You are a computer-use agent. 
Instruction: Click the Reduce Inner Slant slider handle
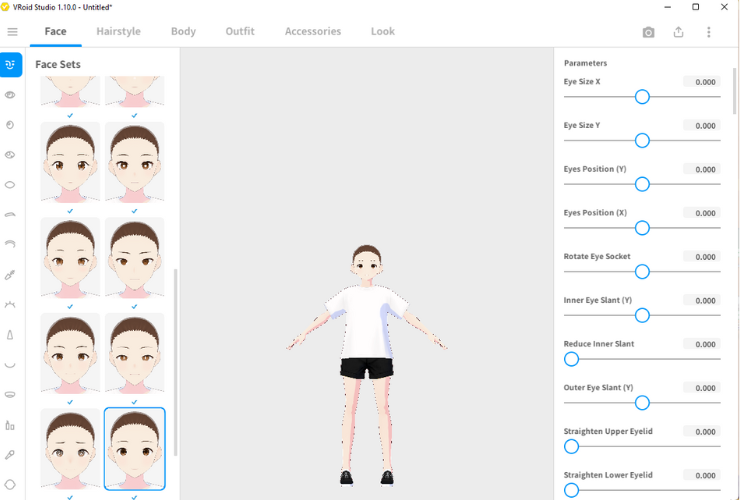[x=571, y=359]
